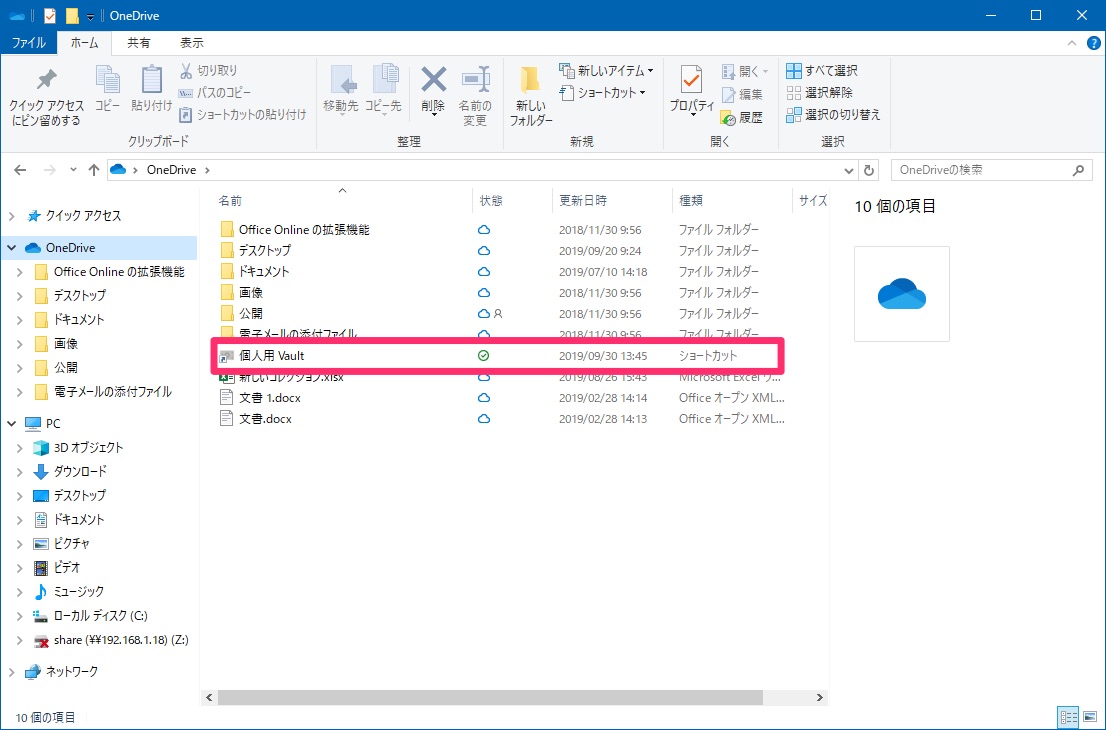The width and height of the screenshot is (1106, 730).
Task: Select Downloads (ダウンロード) in the navigation pane
Action: point(80,472)
